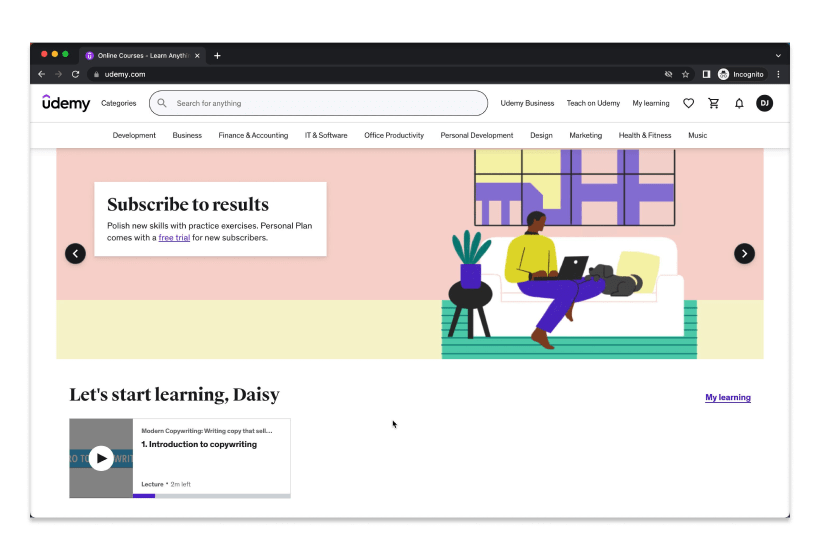The image size is (820, 560).
Task: Click the search magnifier icon
Action: [162, 103]
